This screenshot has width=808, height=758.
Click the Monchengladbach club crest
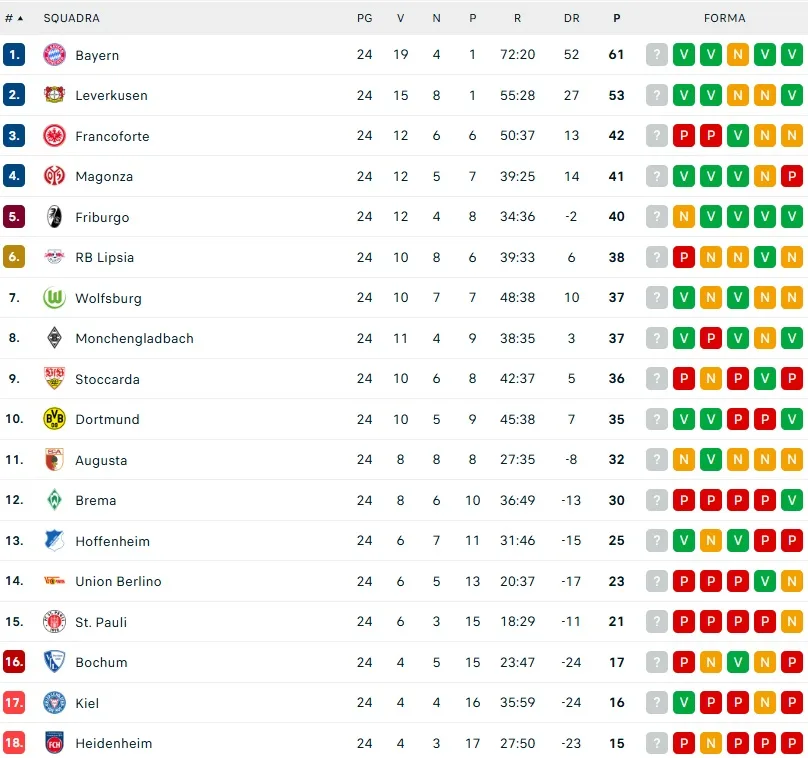[x=54, y=338]
